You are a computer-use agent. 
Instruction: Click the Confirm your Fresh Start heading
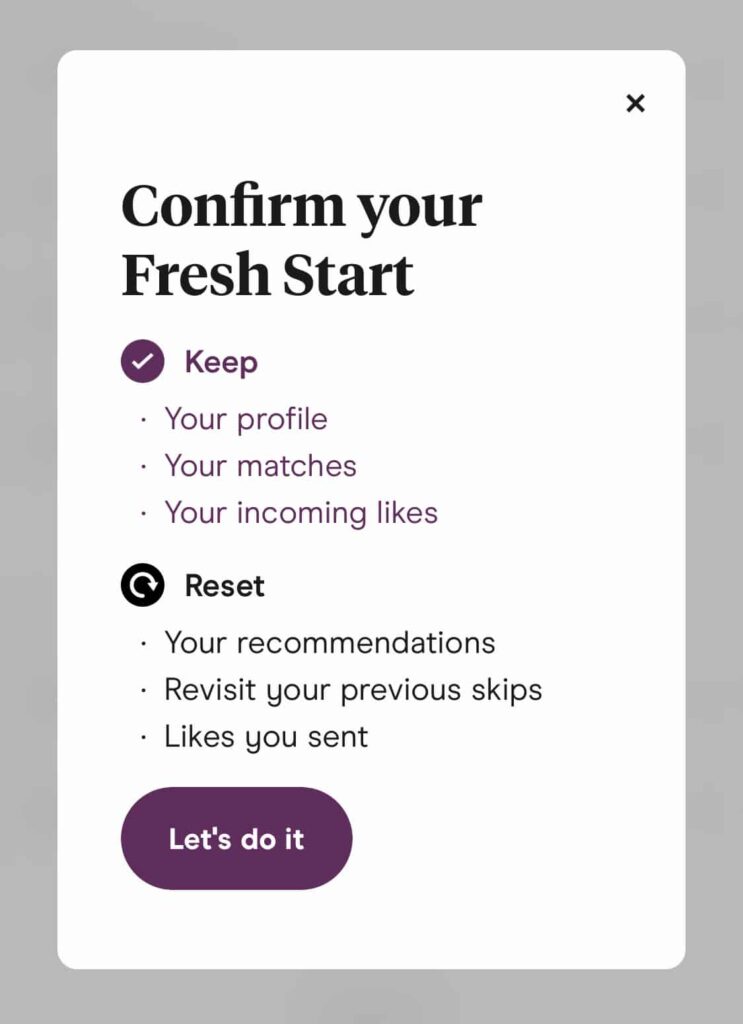(x=301, y=238)
